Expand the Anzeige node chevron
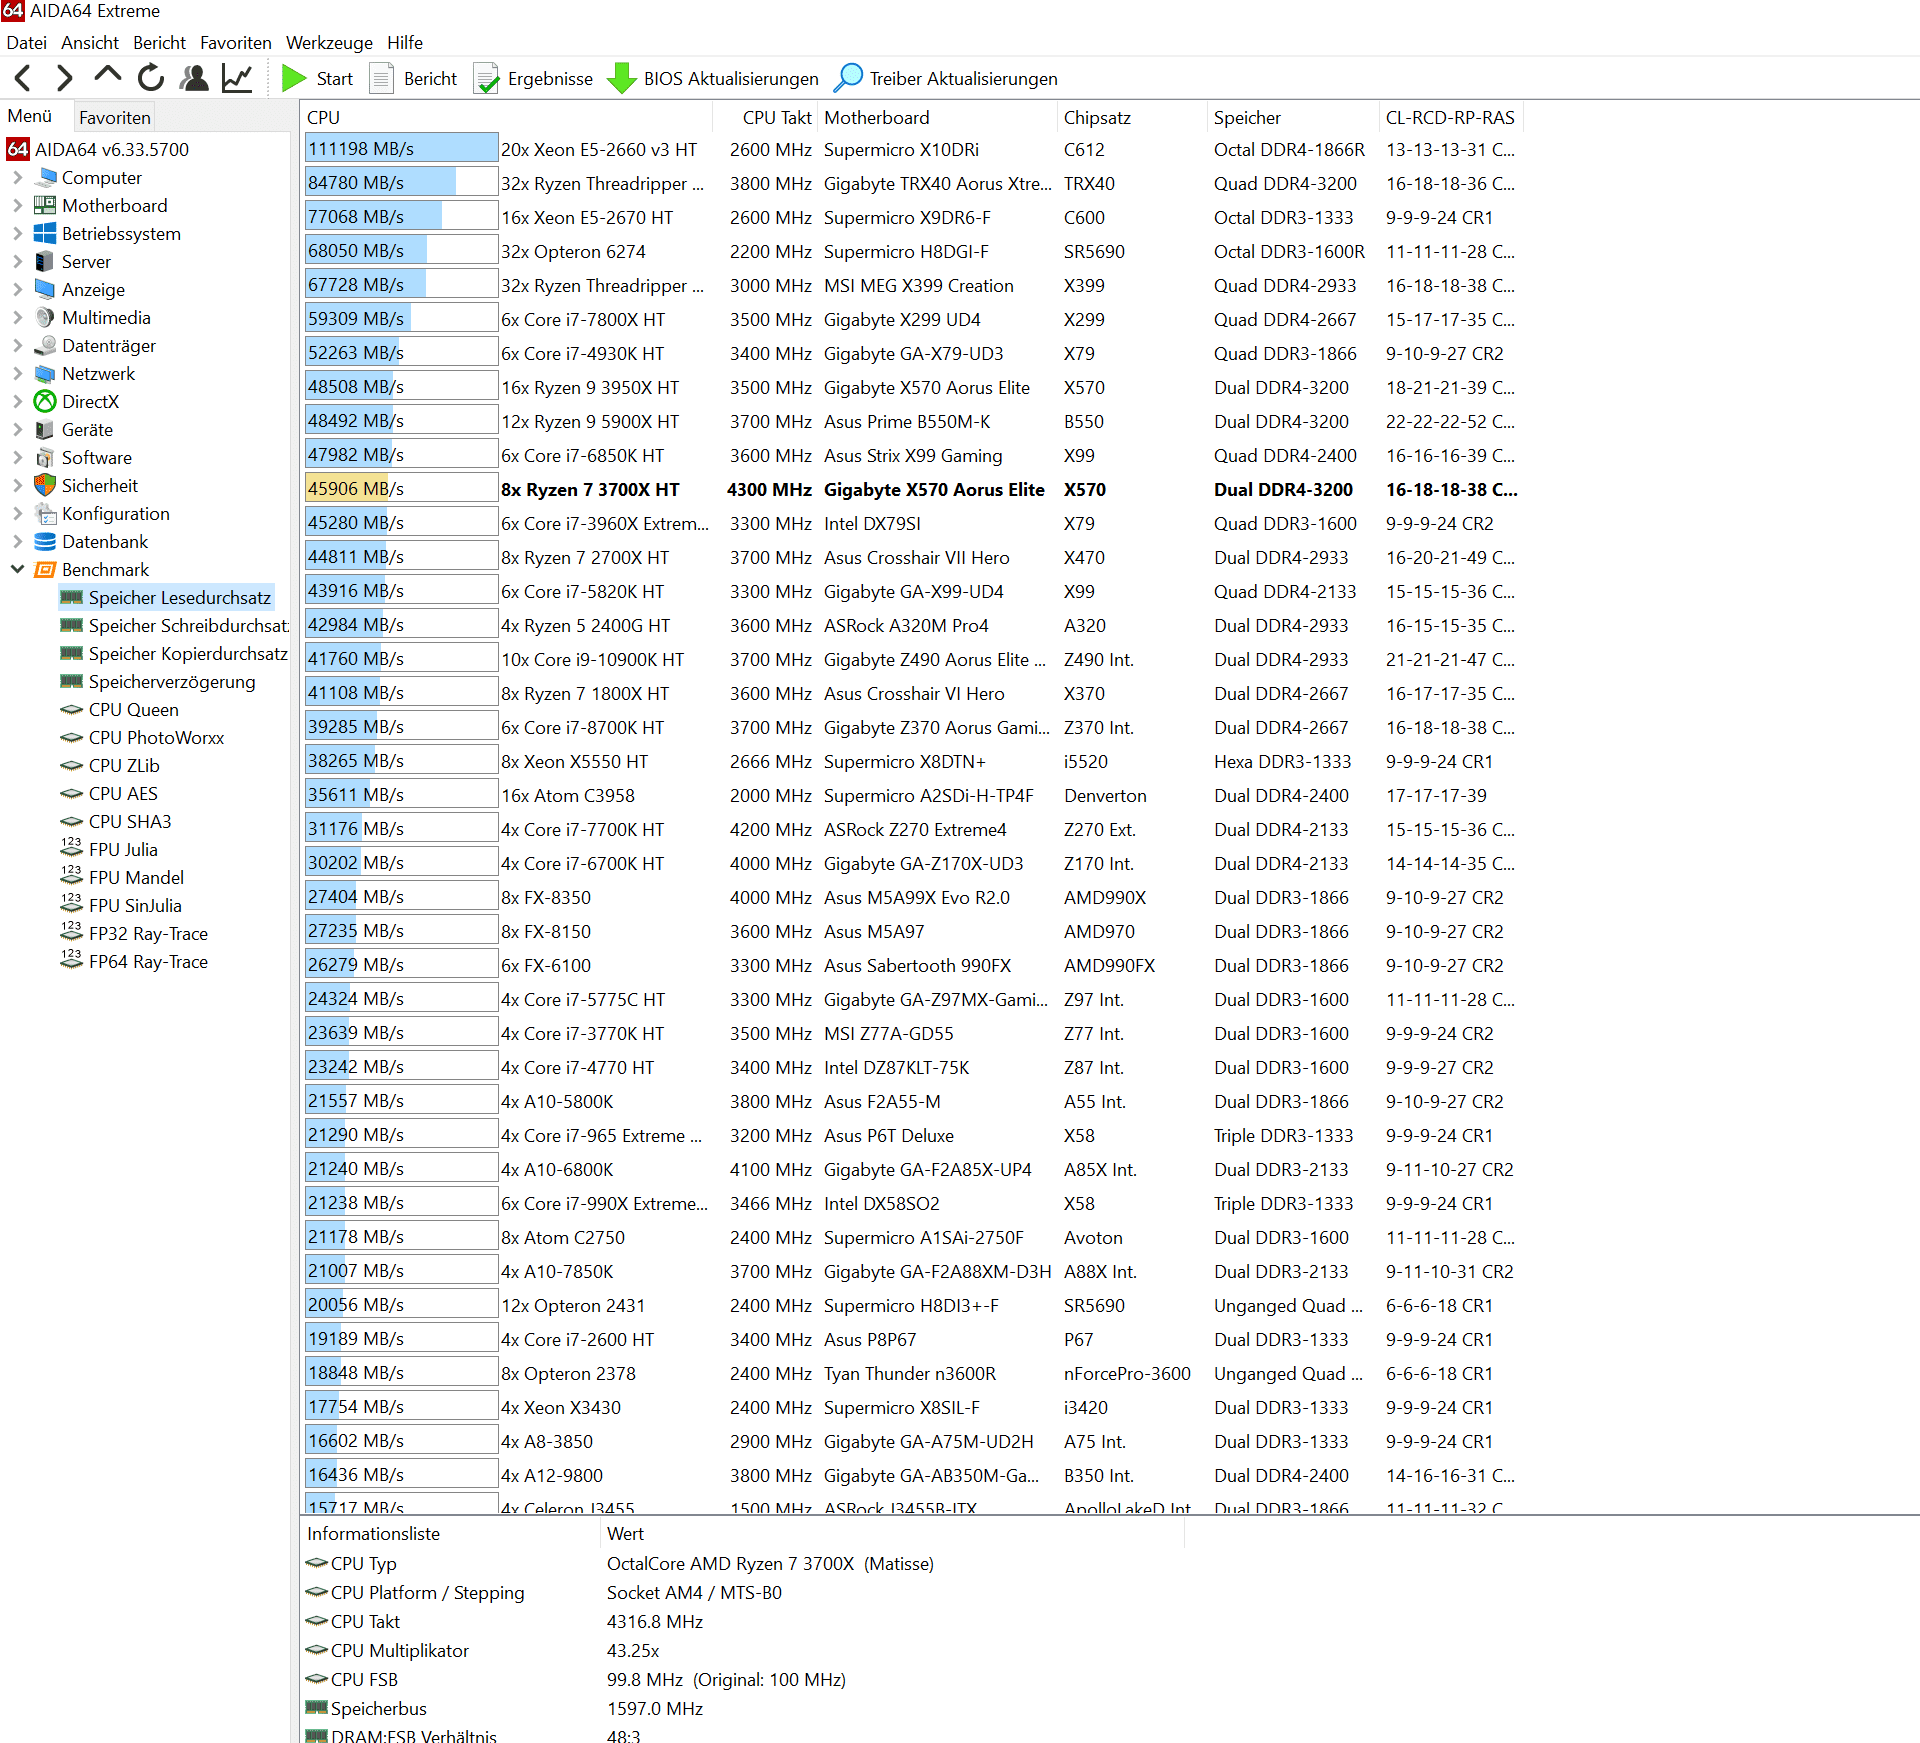Screen dimensions: 1920x1743 coord(17,290)
